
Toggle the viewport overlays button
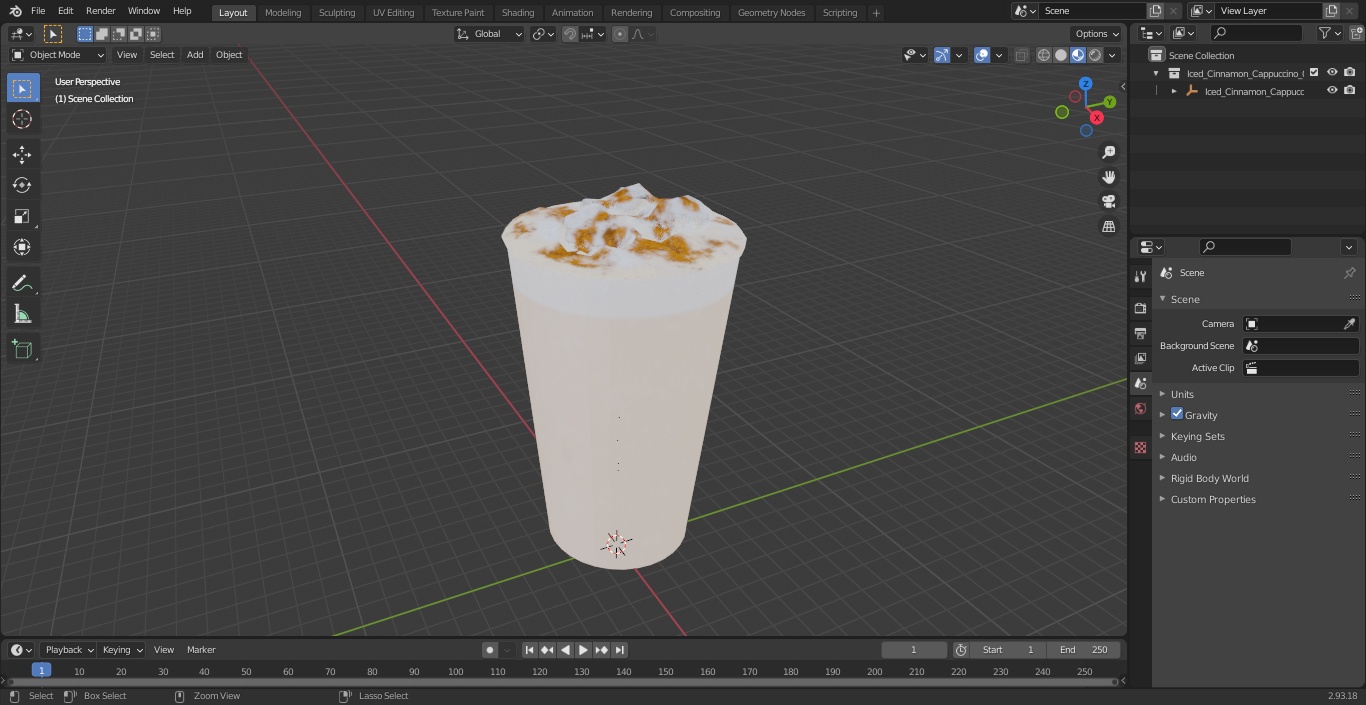982,55
